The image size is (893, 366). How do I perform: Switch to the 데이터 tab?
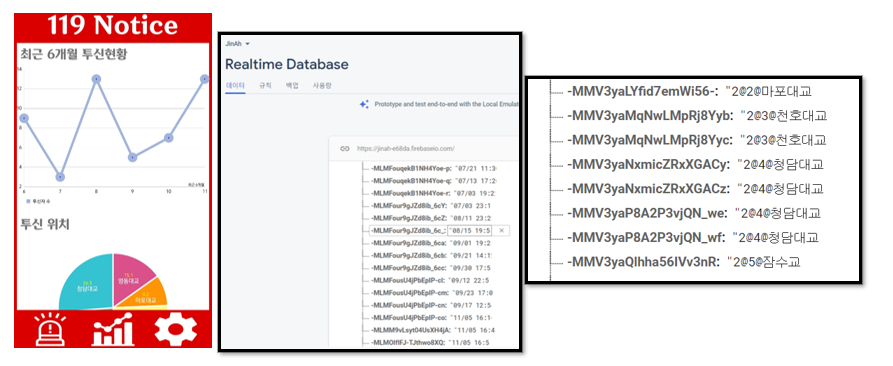click(235, 85)
